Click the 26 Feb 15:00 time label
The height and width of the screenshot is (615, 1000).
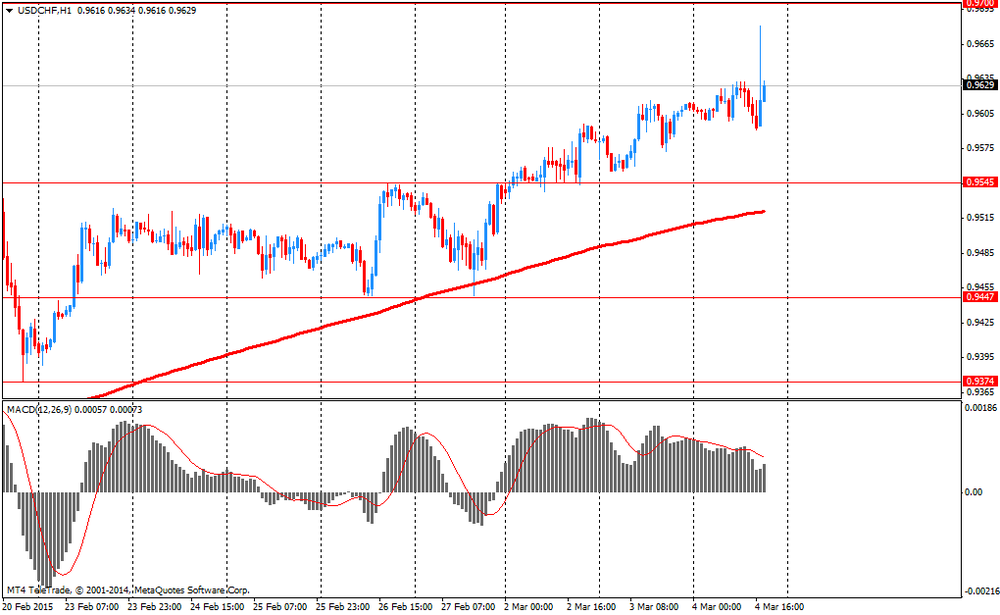tap(406, 607)
